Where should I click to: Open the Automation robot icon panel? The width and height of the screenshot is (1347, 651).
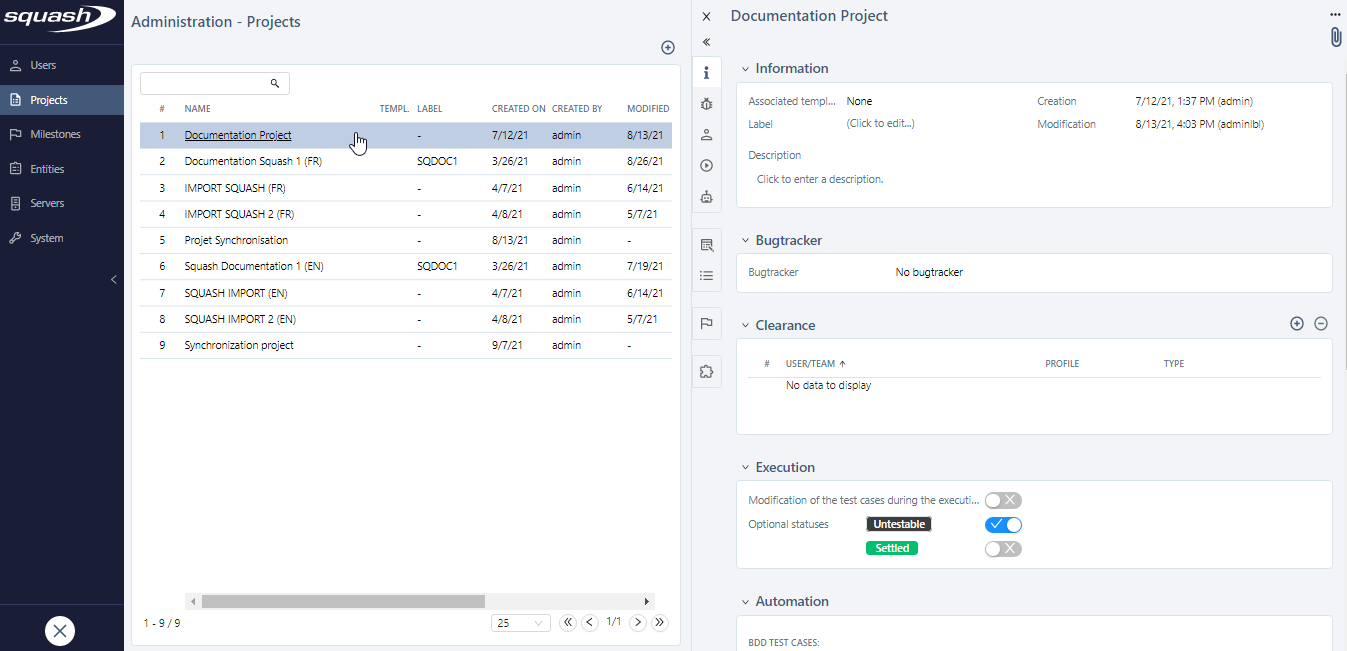click(x=707, y=197)
